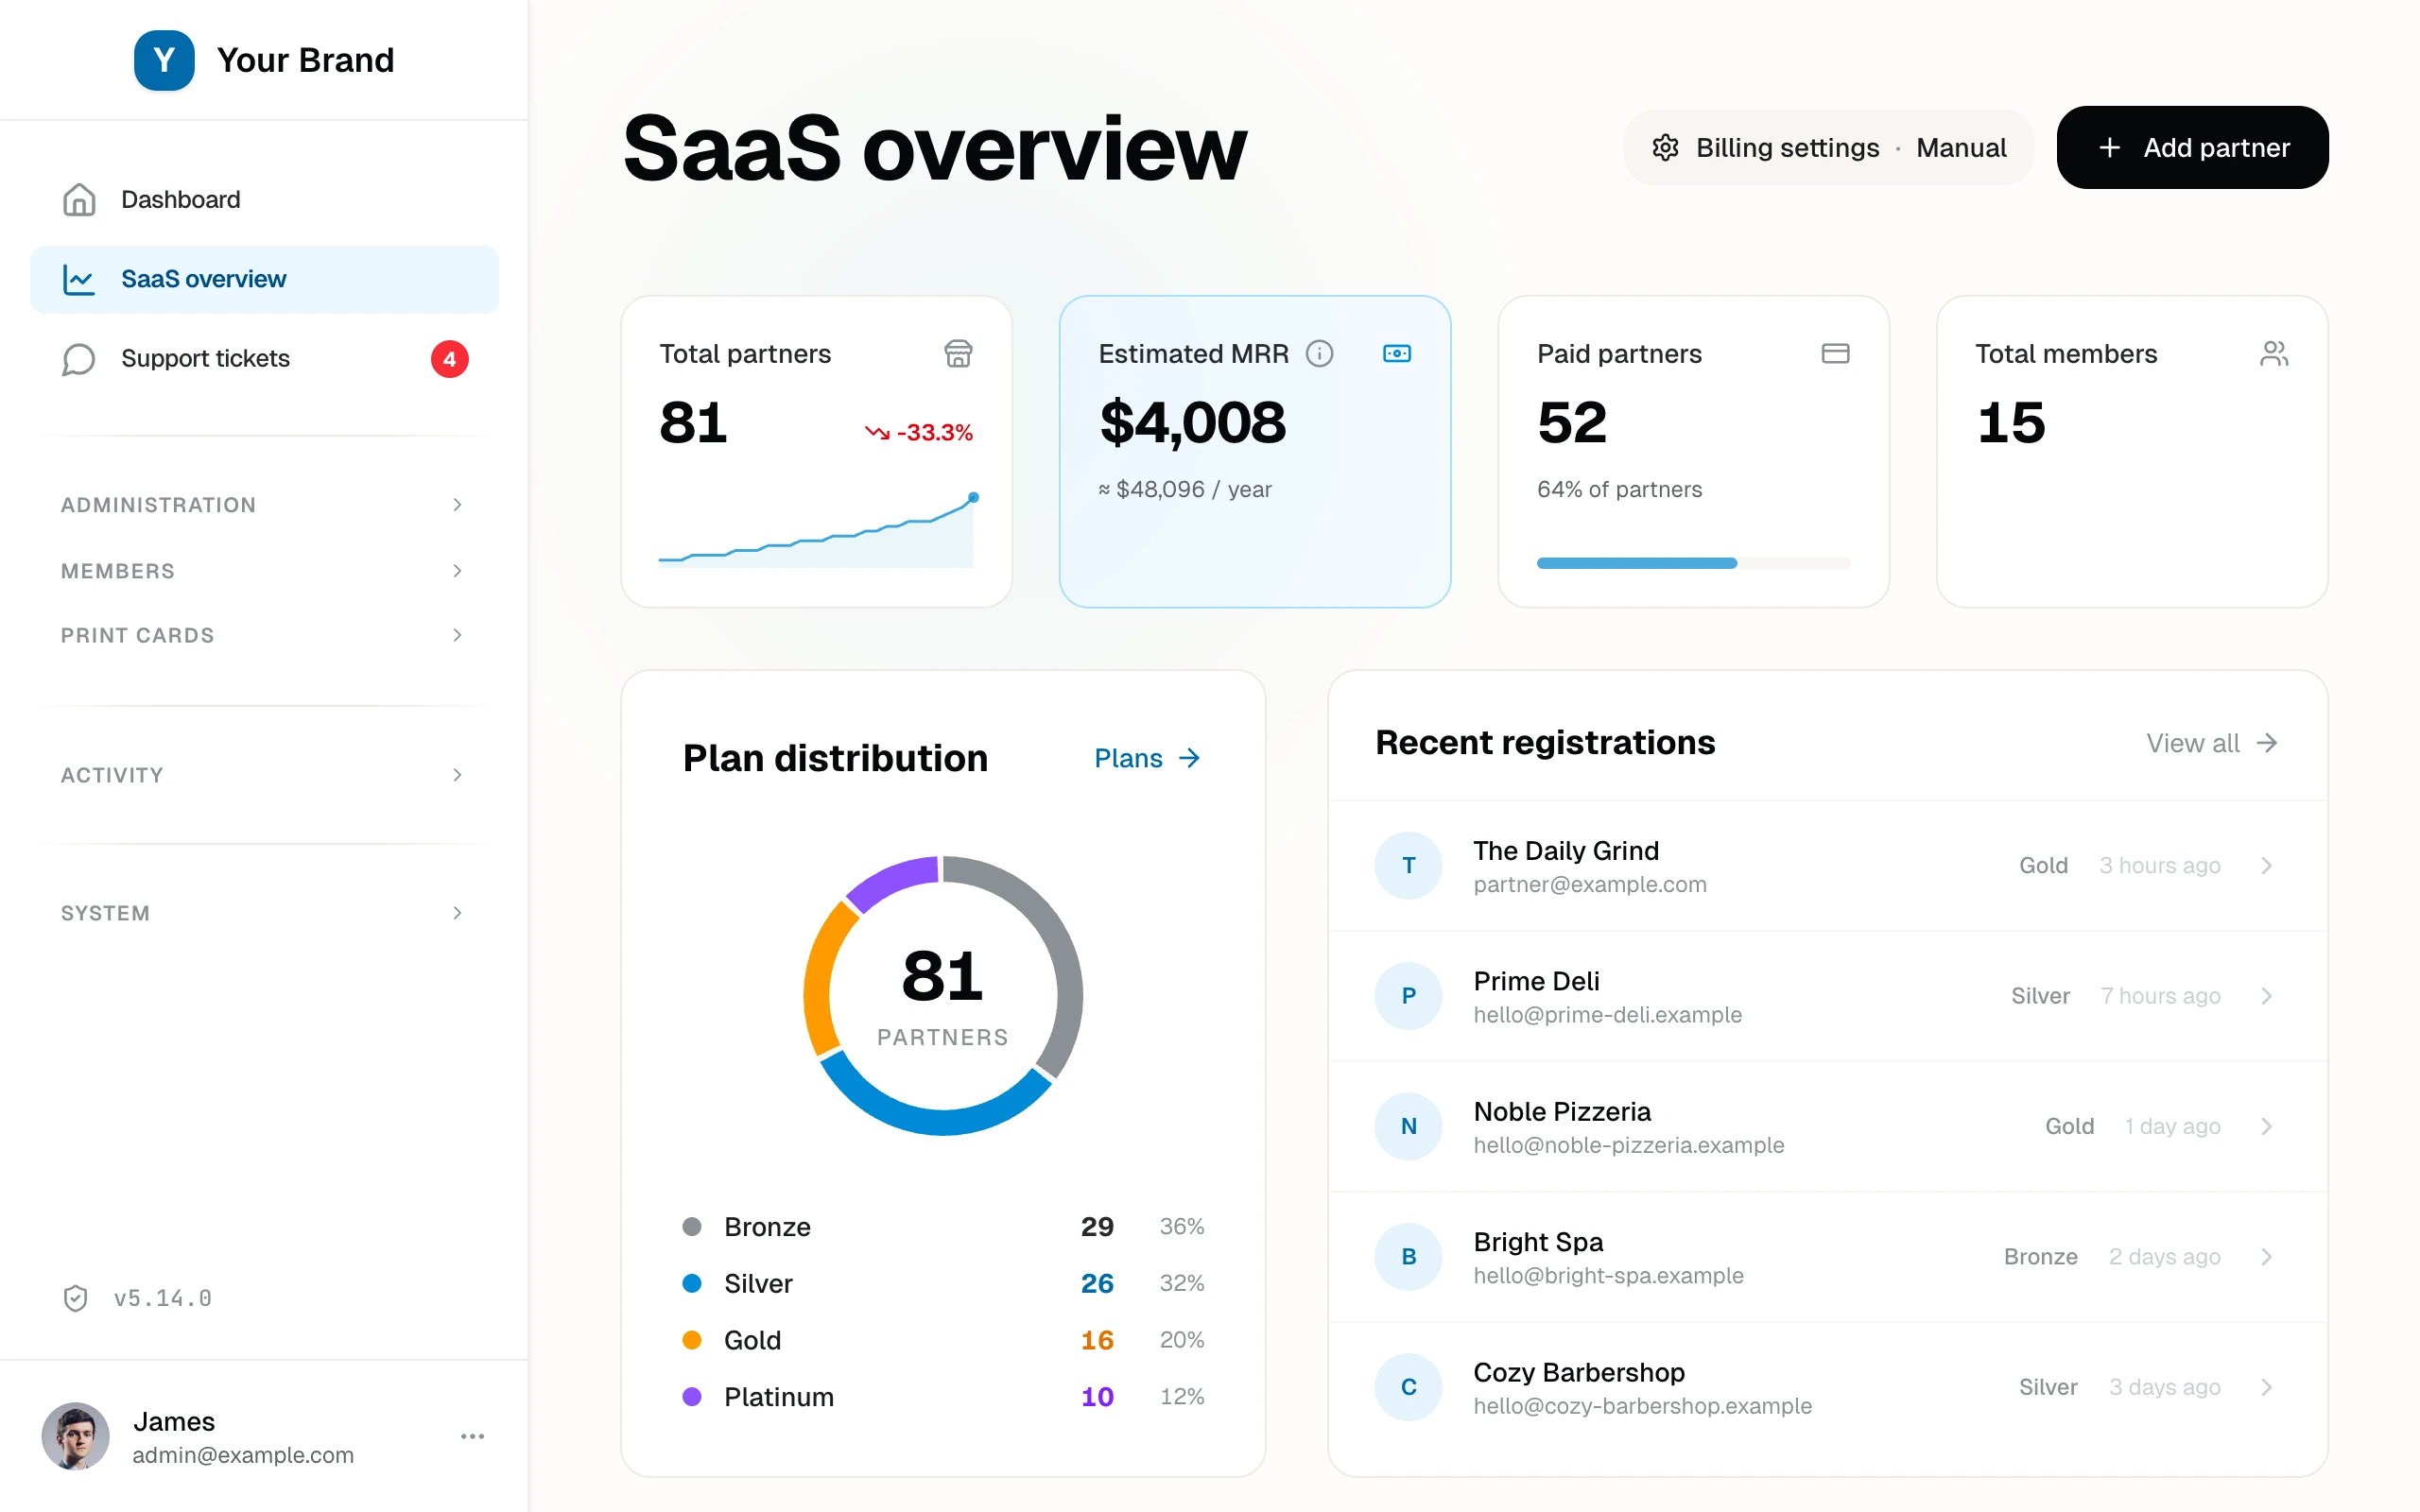Image resolution: width=2420 pixels, height=1512 pixels.
Task: Click the B avatar for Bright Spa
Action: 1408,1257
